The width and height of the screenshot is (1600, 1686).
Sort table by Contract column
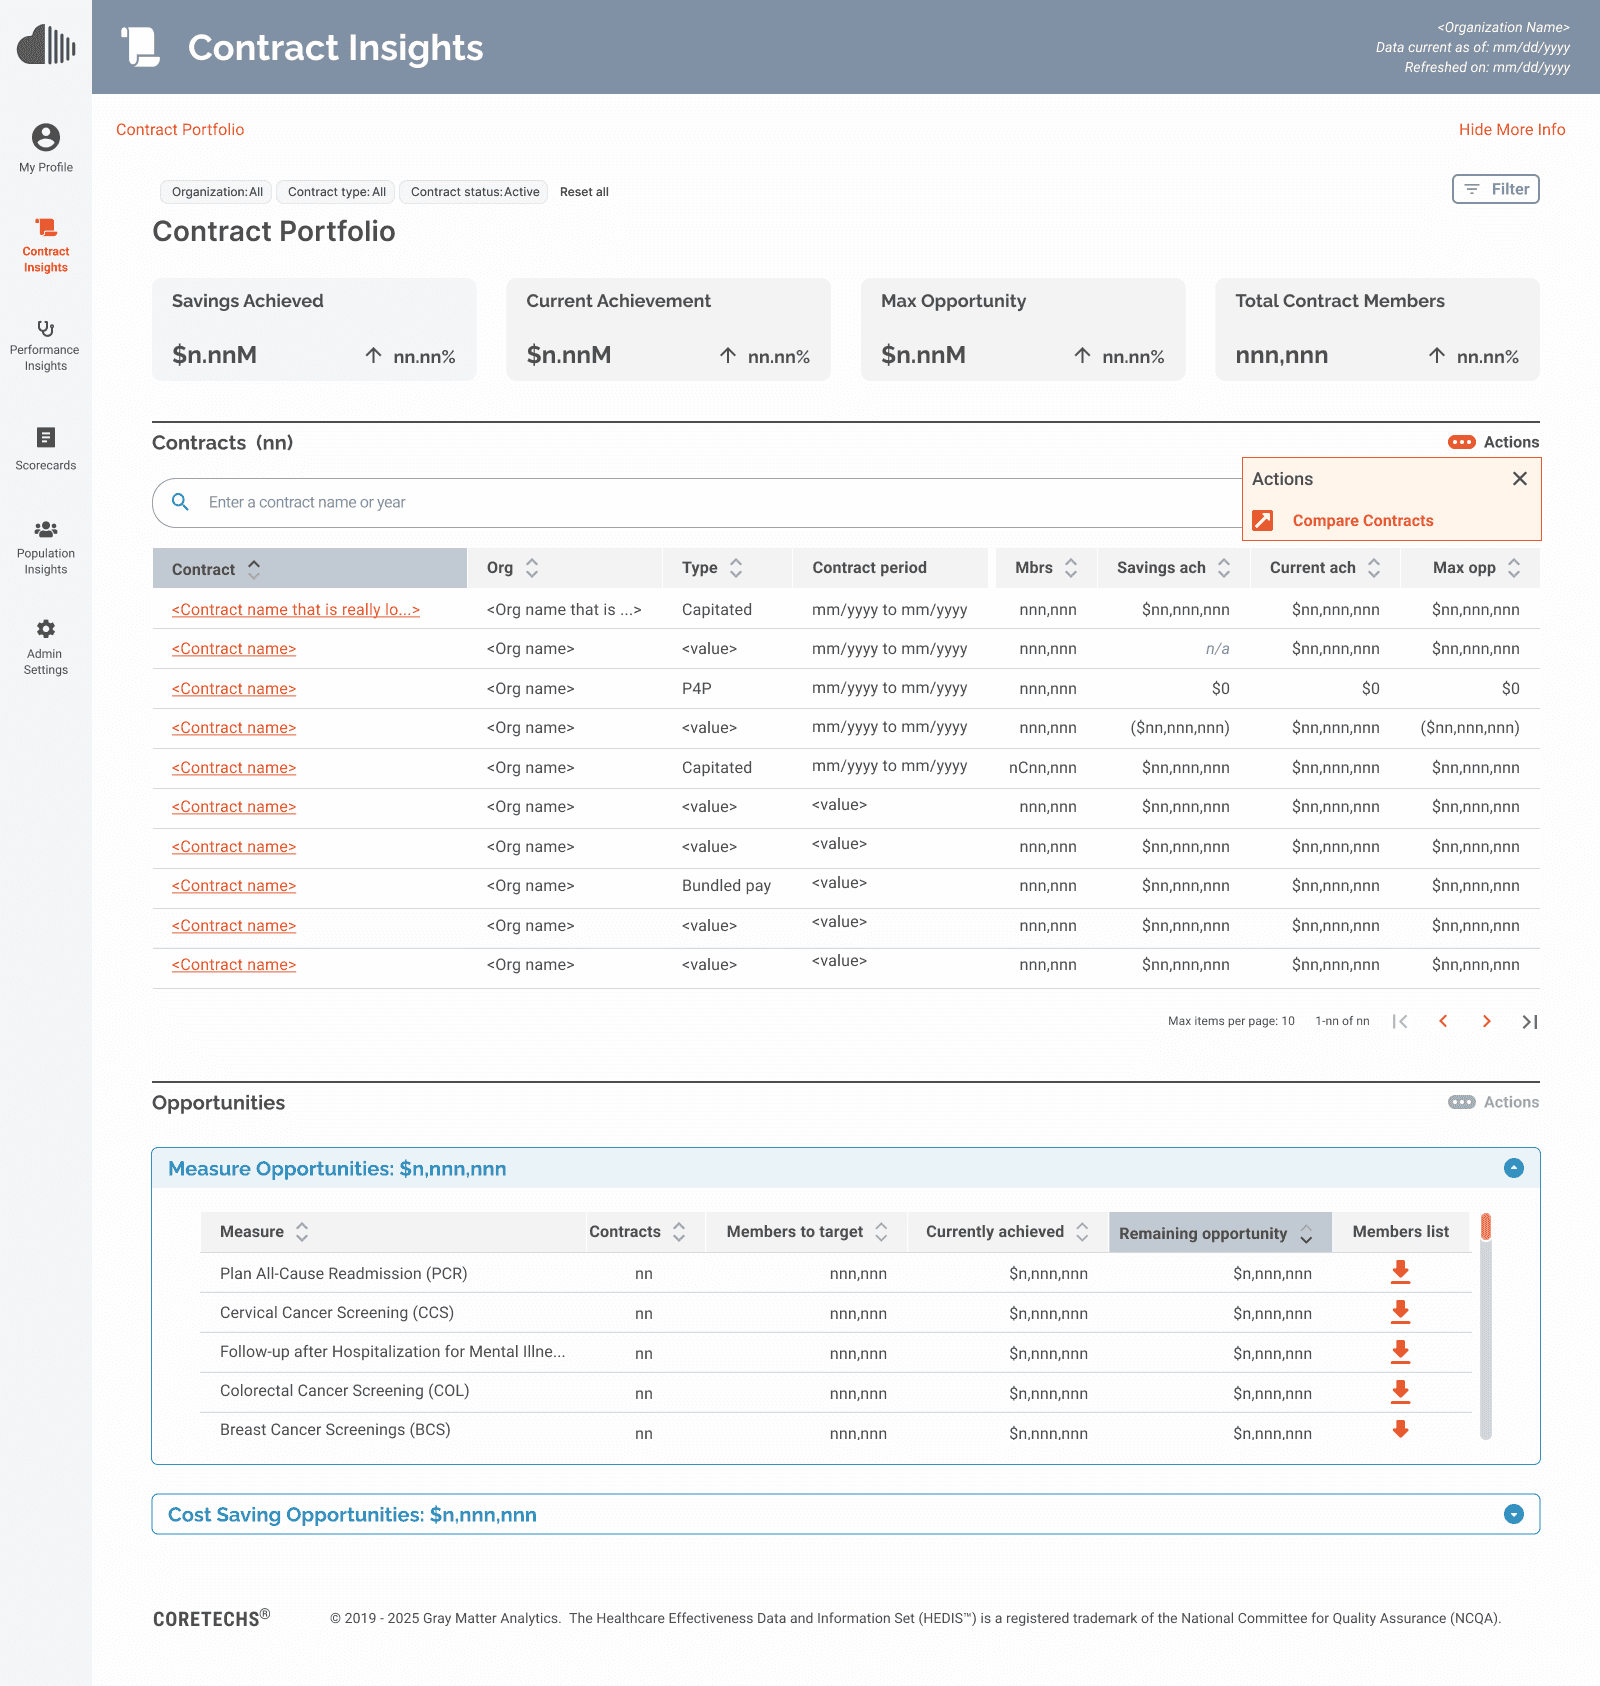[x=310, y=568]
